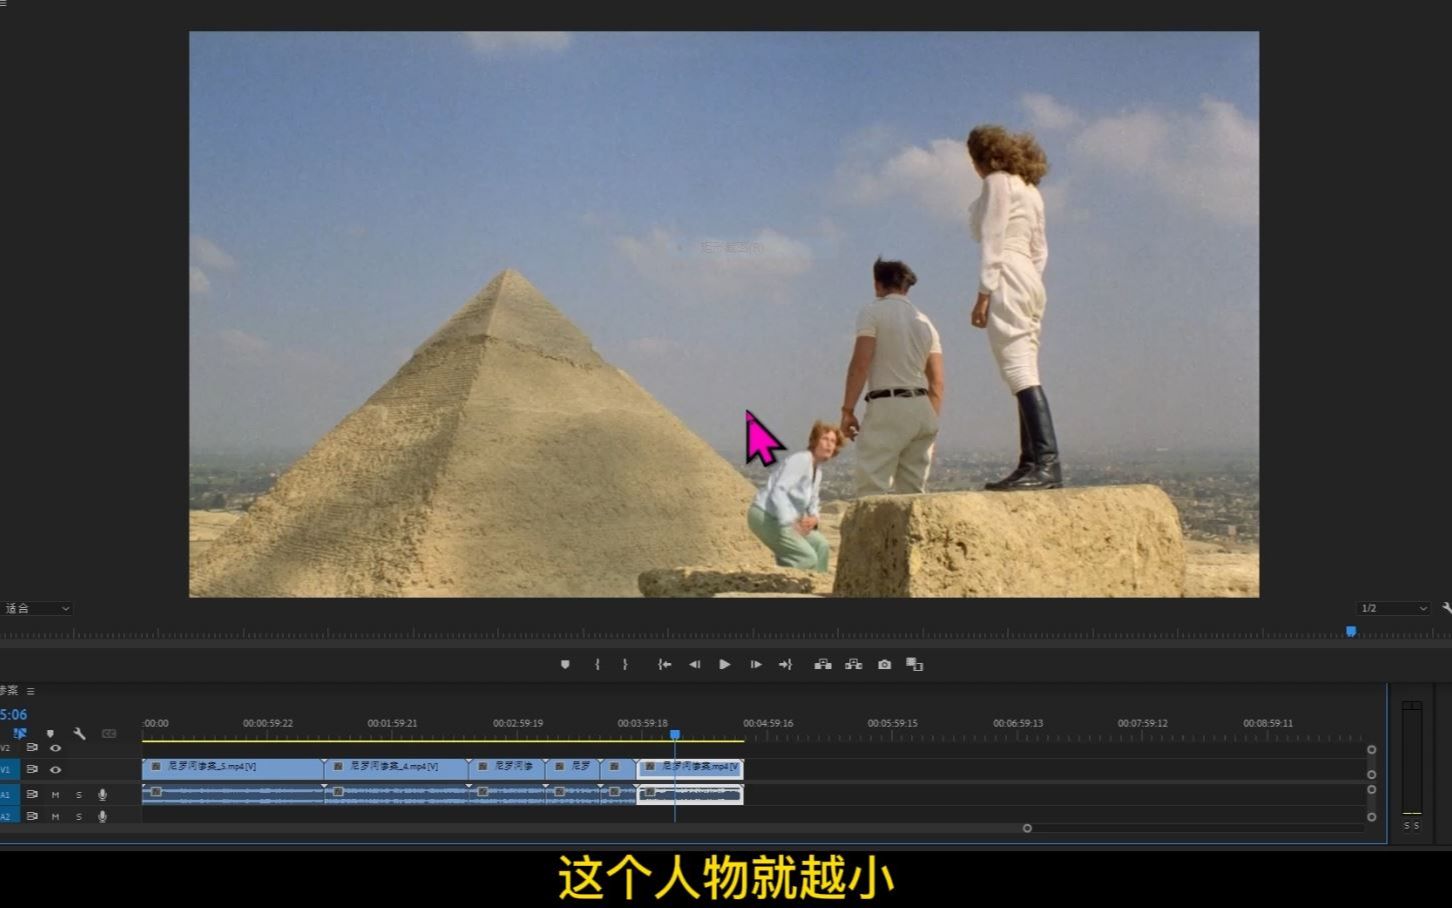Toggle sync lock on track A1
The height and width of the screenshot is (908, 1452).
[32, 794]
